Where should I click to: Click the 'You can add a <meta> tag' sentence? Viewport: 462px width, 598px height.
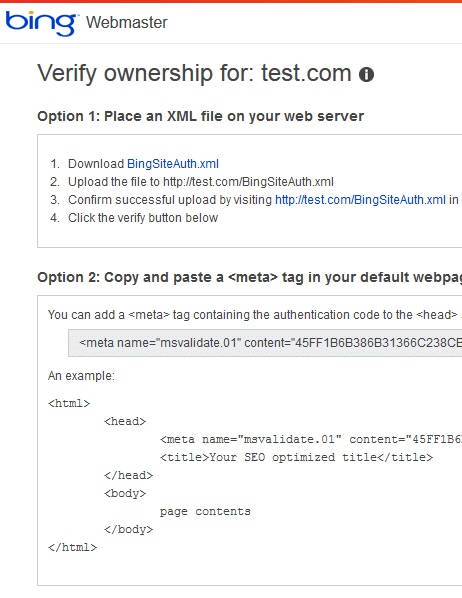[253, 315]
